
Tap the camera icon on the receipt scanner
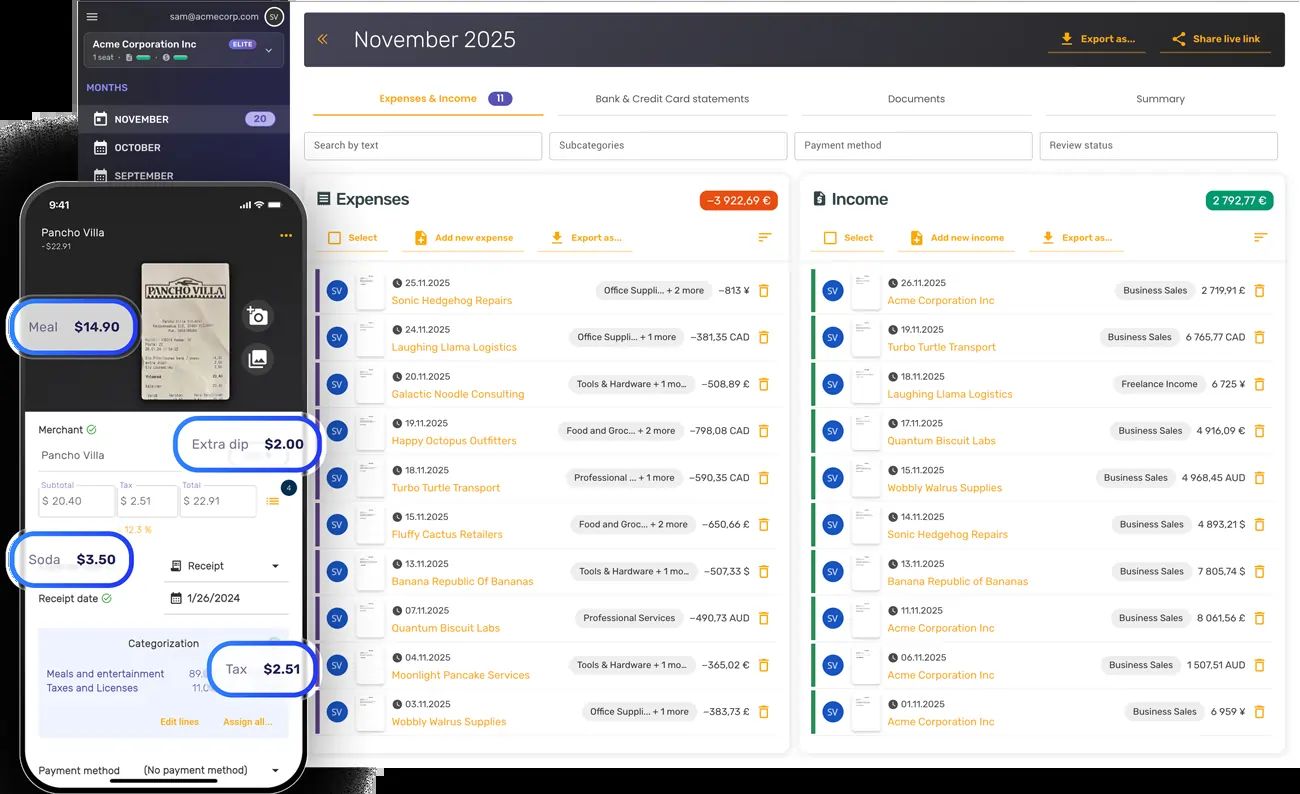[257, 314]
